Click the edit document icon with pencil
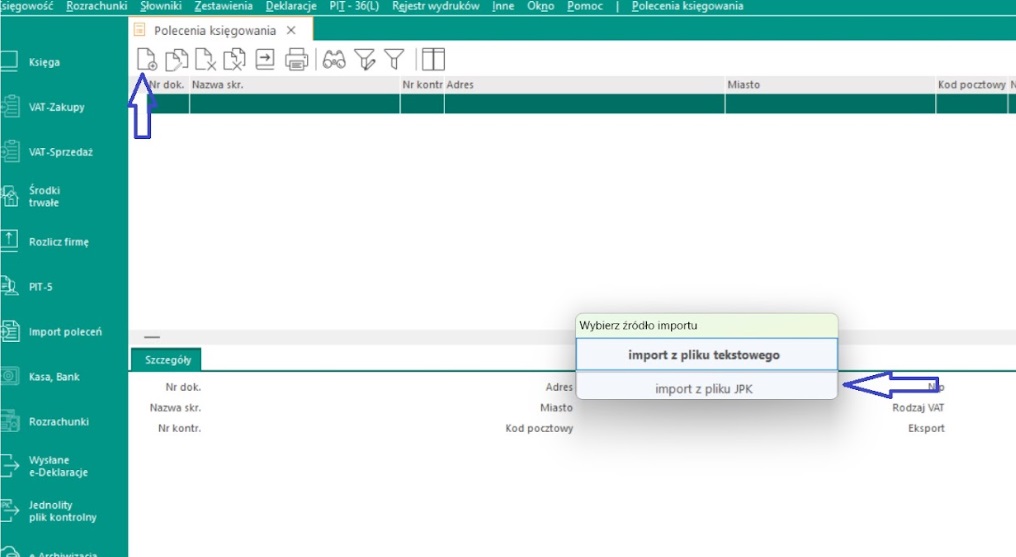The image size is (1016, 557). click(176, 60)
